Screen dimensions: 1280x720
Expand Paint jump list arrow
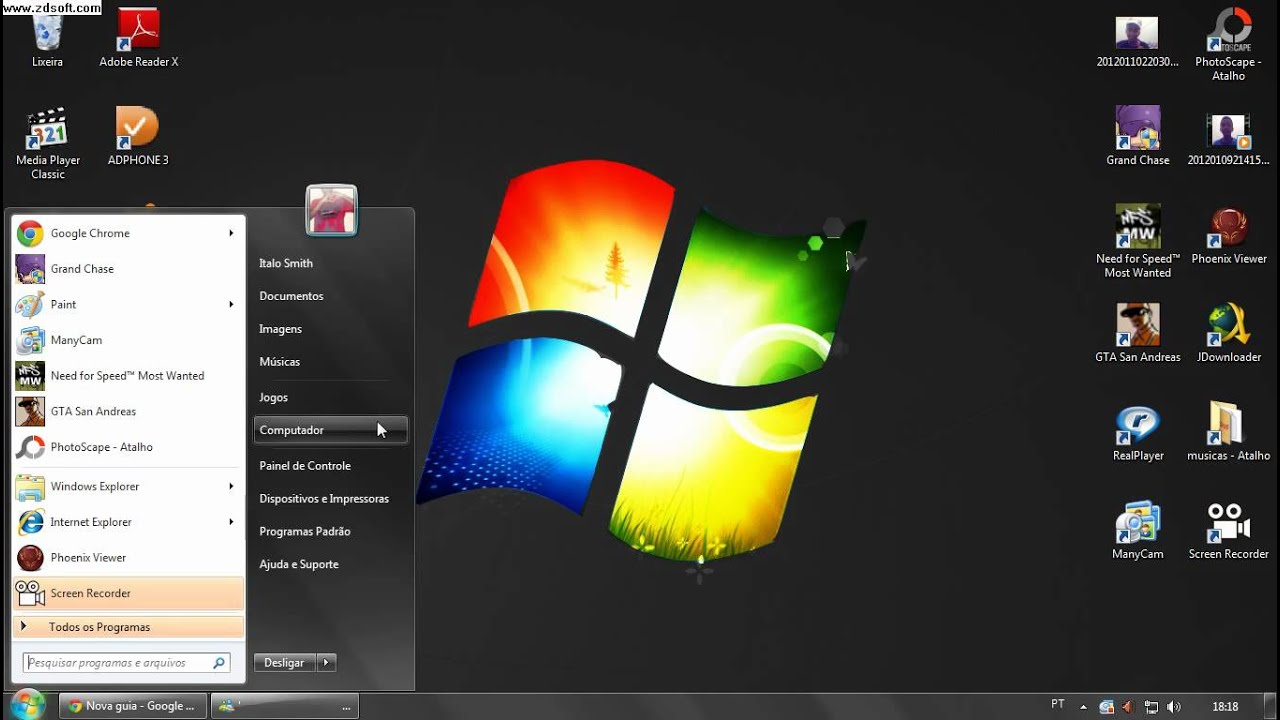(x=231, y=304)
